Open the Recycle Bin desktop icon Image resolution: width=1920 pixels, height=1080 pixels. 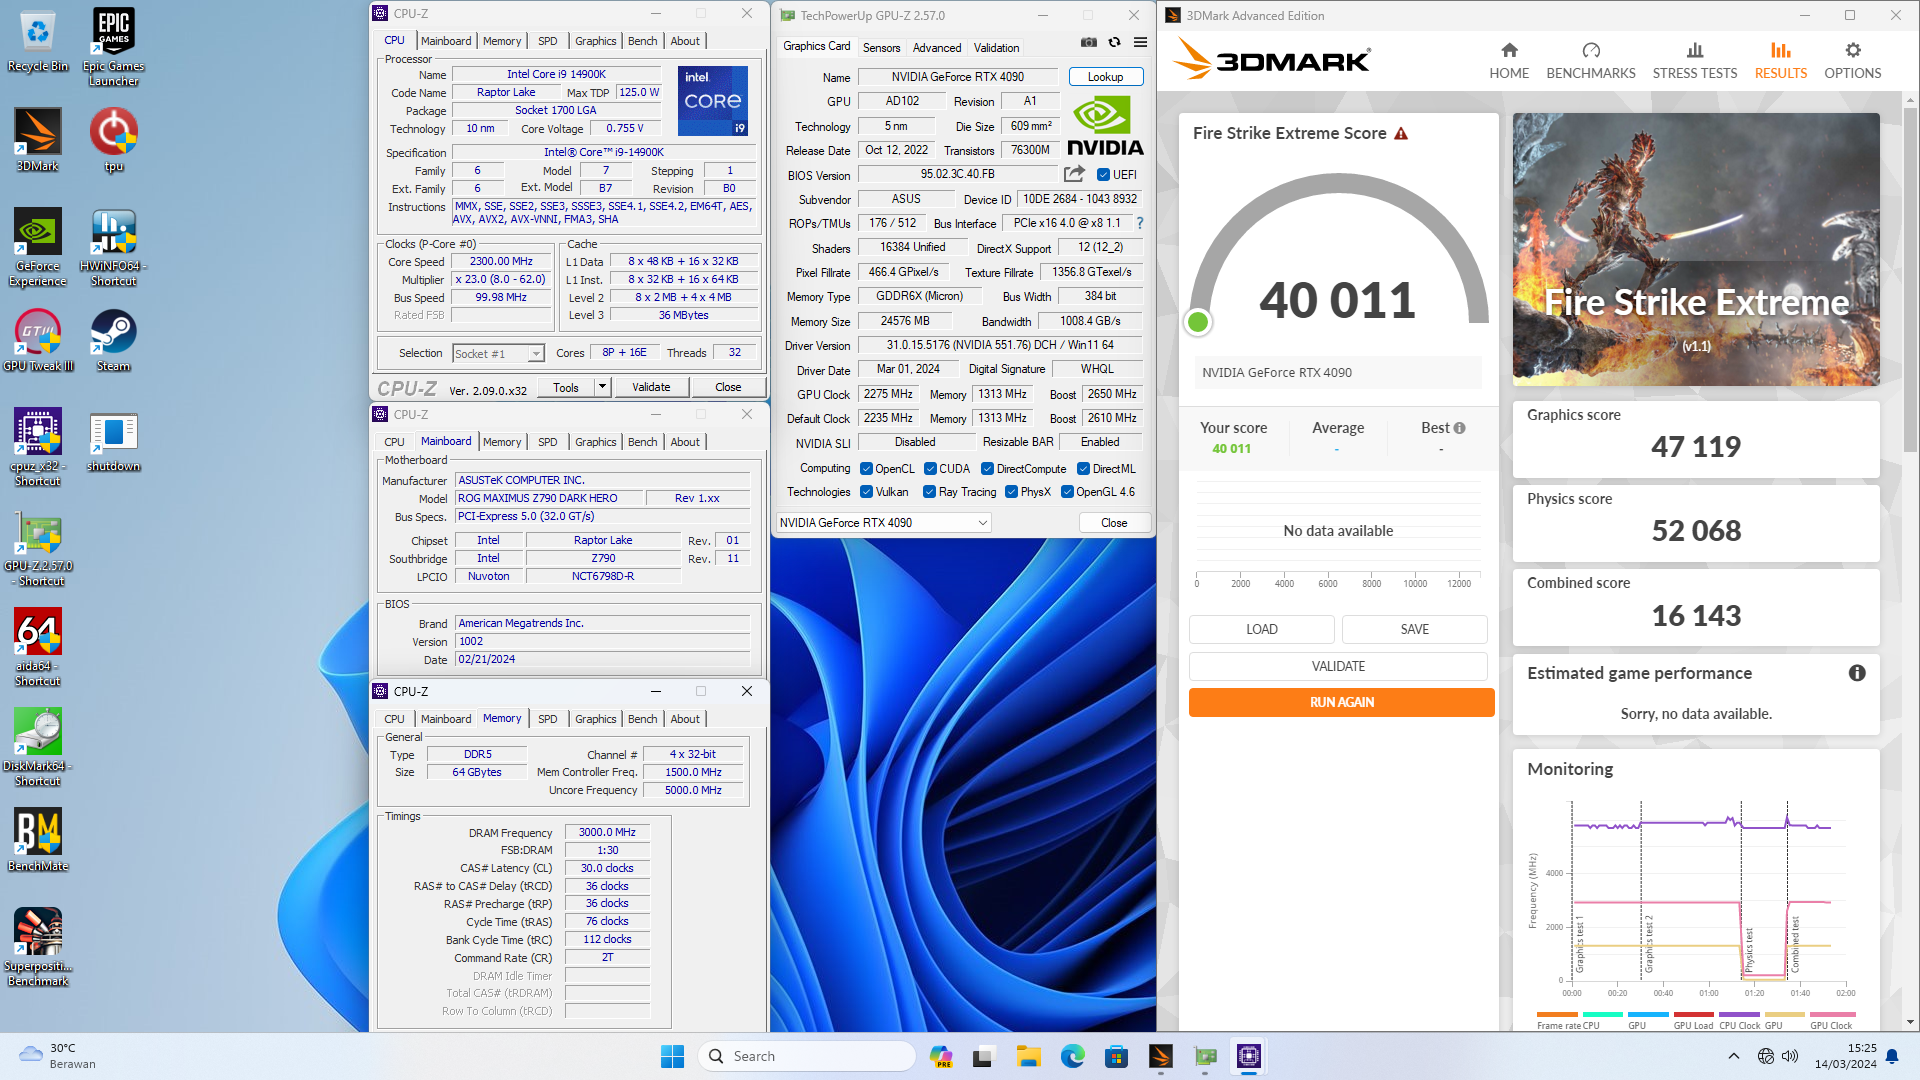[38, 40]
